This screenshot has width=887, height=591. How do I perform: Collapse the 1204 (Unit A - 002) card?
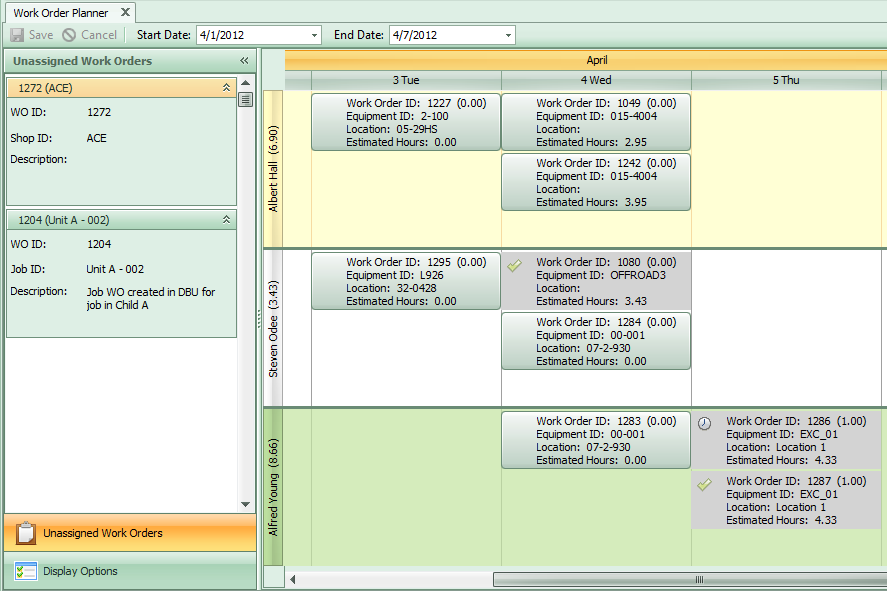tap(227, 219)
